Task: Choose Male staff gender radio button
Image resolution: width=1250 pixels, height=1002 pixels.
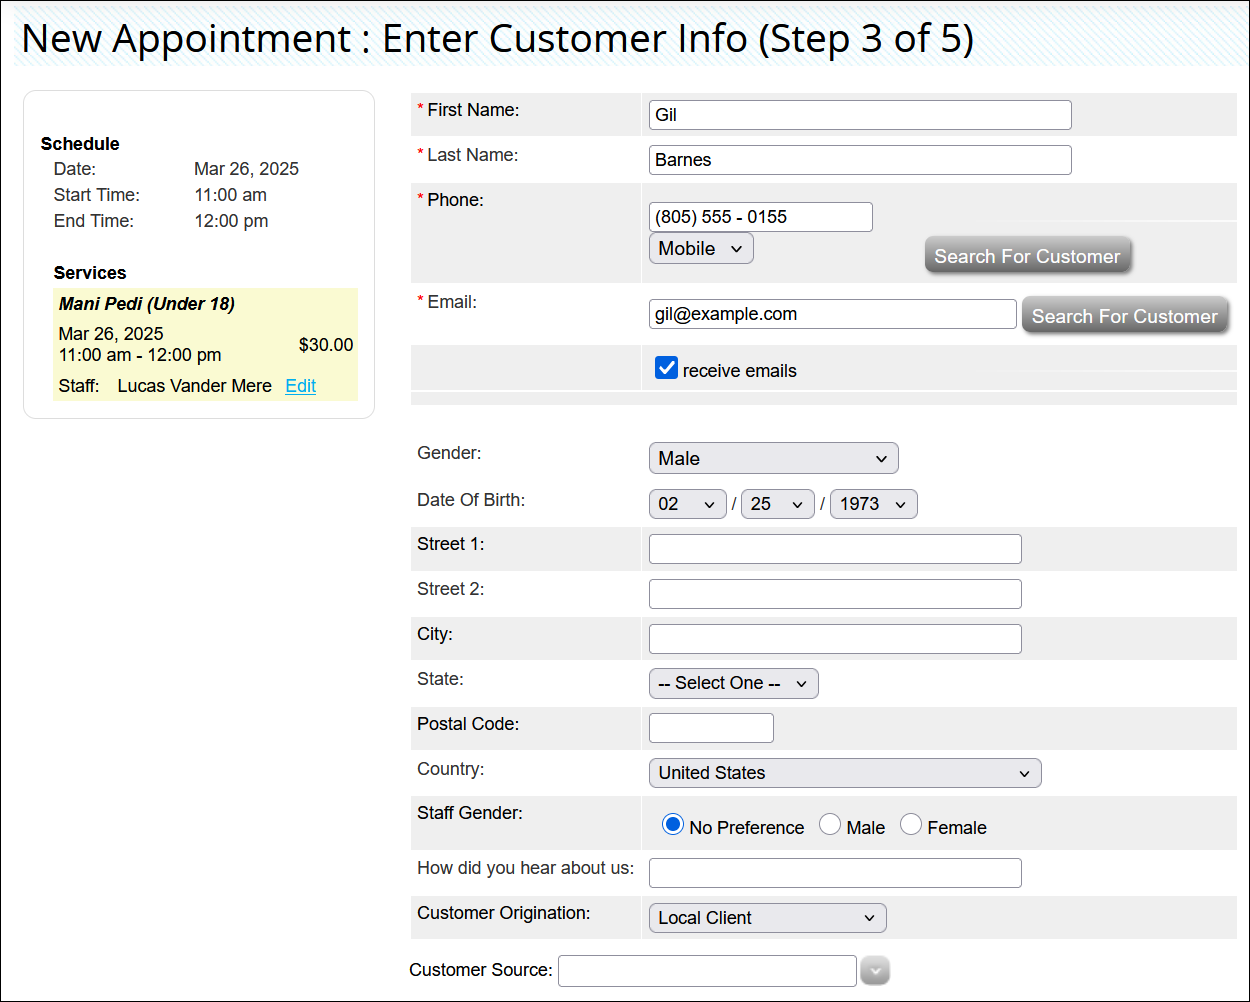Action: 830,825
